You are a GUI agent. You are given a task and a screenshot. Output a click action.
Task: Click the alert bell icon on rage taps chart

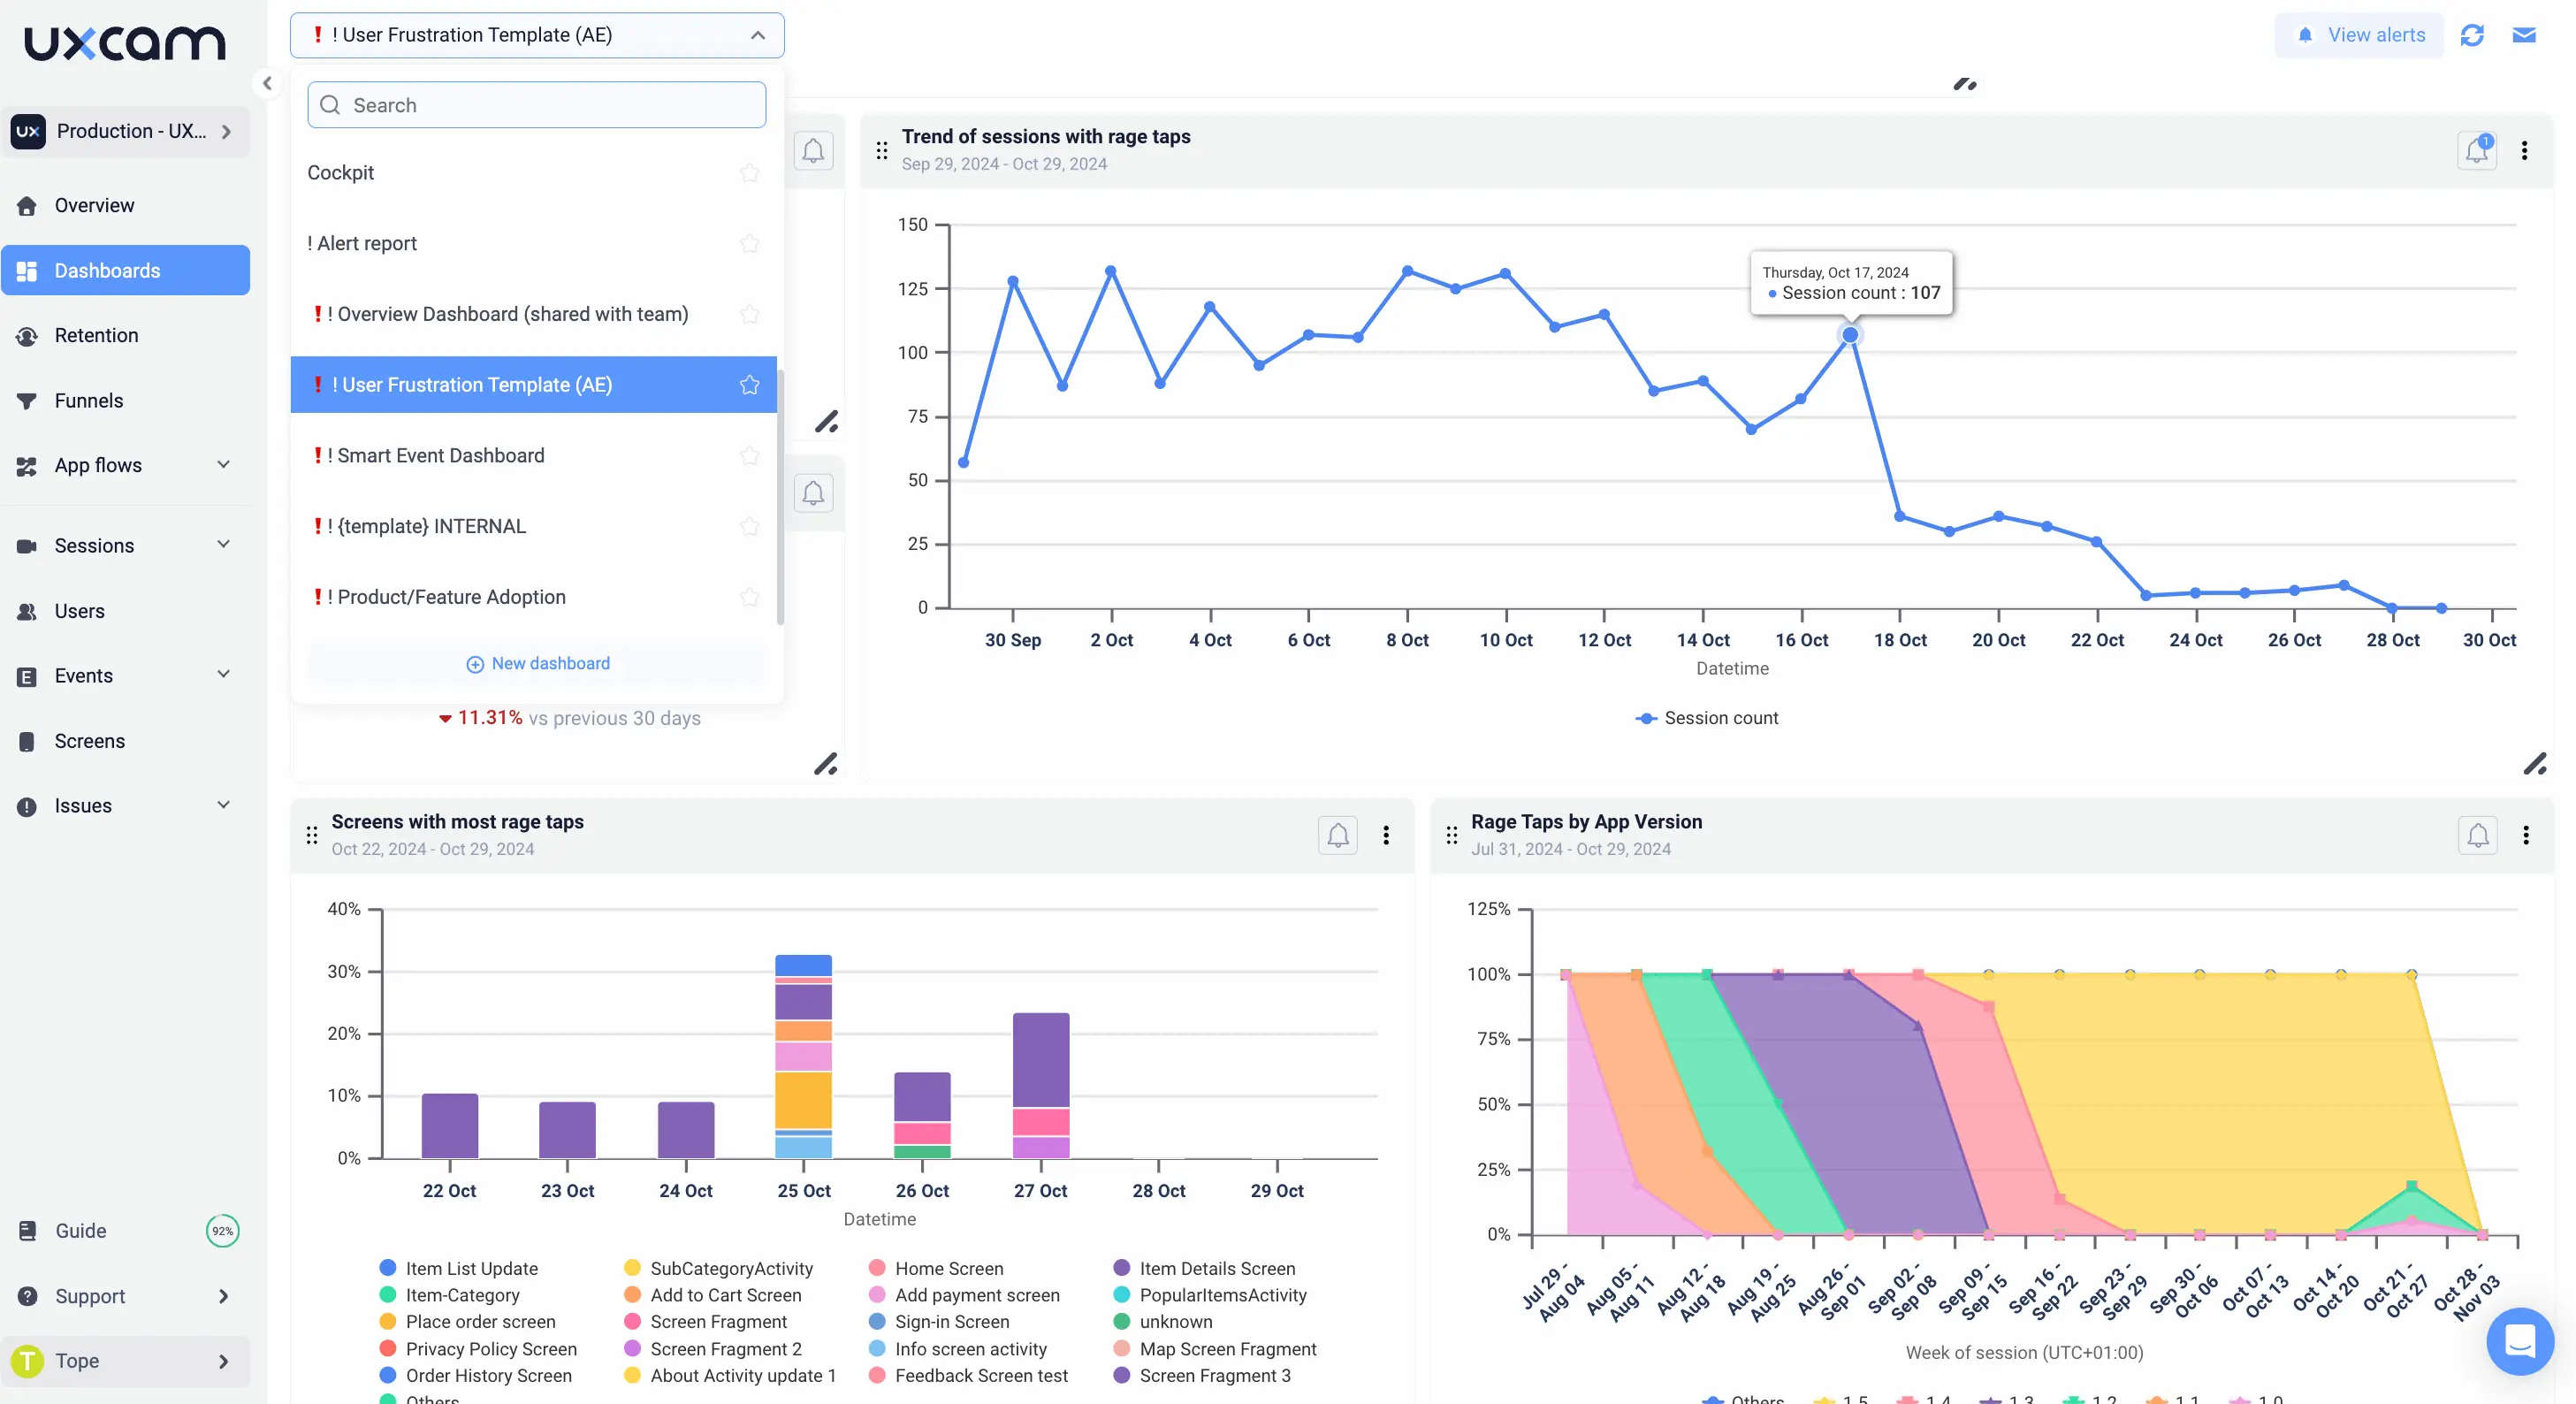pyautogui.click(x=2476, y=150)
